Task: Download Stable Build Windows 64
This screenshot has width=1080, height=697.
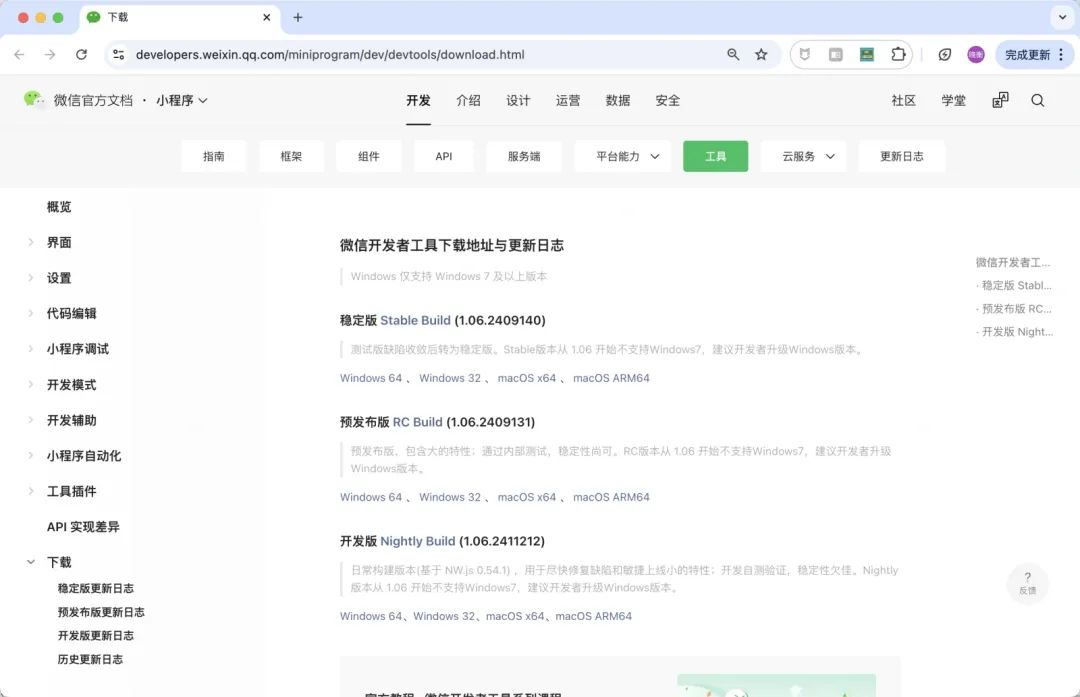Action: 371,378
